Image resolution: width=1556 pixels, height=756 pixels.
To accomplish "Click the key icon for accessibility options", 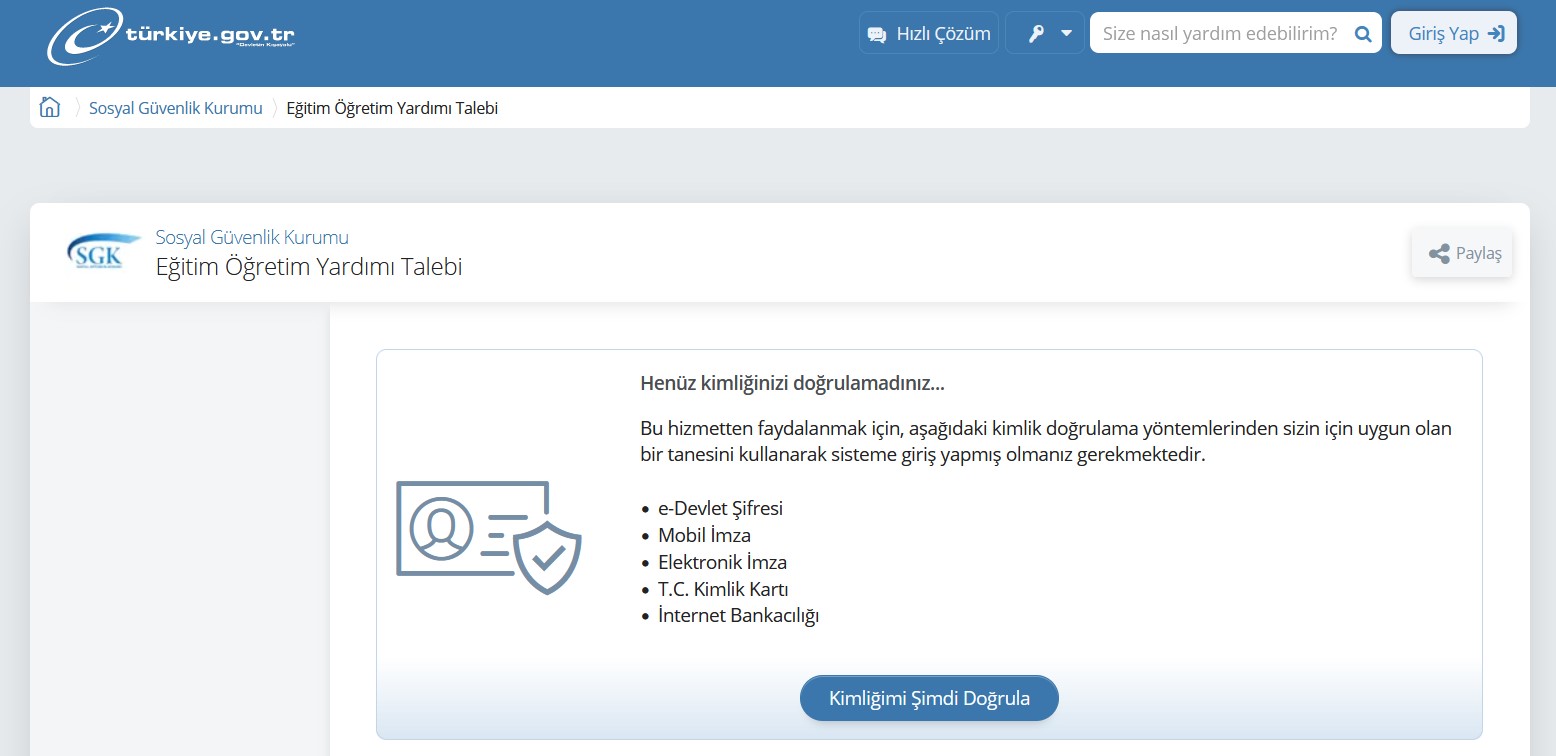I will (x=1036, y=33).
